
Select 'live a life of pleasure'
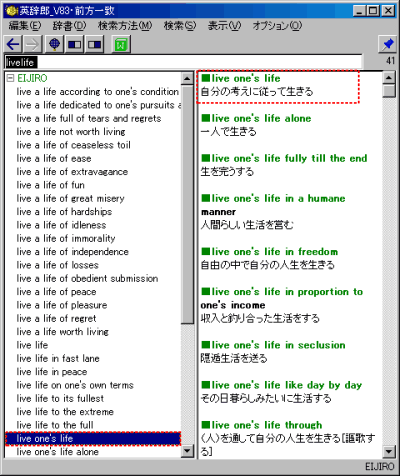(62, 305)
